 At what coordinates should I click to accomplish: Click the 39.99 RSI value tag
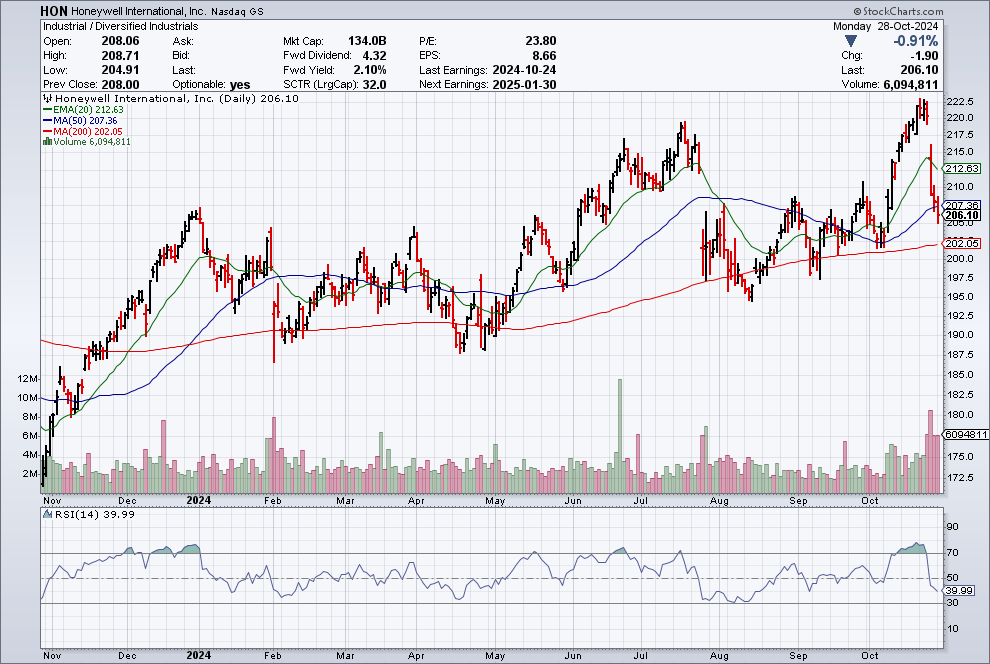pyautogui.click(x=959, y=591)
